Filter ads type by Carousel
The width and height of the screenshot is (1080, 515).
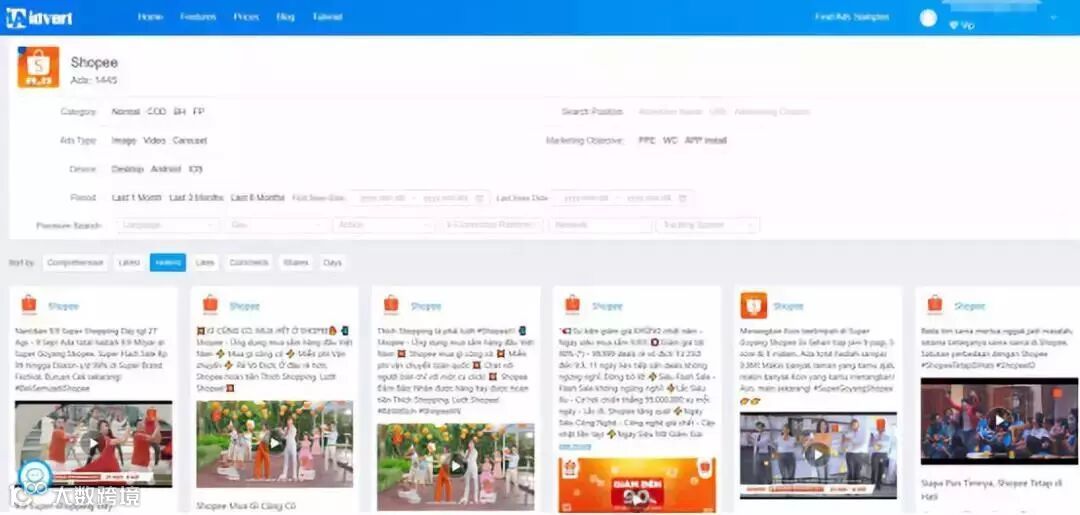click(189, 140)
